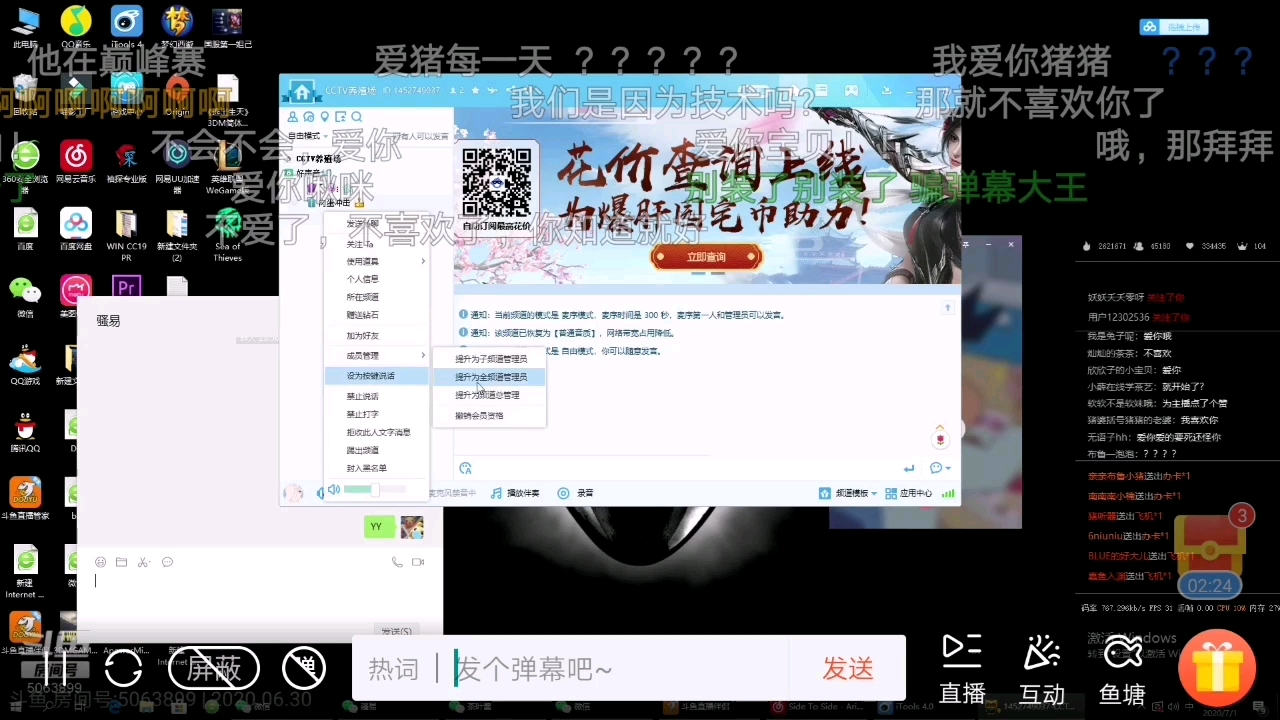This screenshot has width=1280, height=720.
Task: Toggle the 弹 danmaku off switch
Action: coord(304,668)
